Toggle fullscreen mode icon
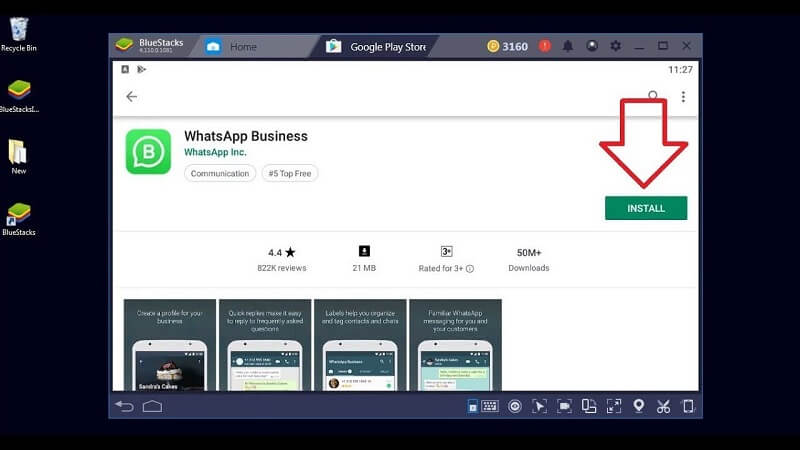Screen dimensions: 800x450 tap(614, 406)
